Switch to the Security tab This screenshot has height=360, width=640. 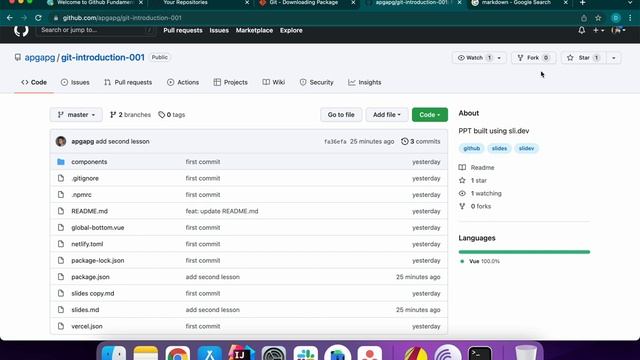coord(316,82)
